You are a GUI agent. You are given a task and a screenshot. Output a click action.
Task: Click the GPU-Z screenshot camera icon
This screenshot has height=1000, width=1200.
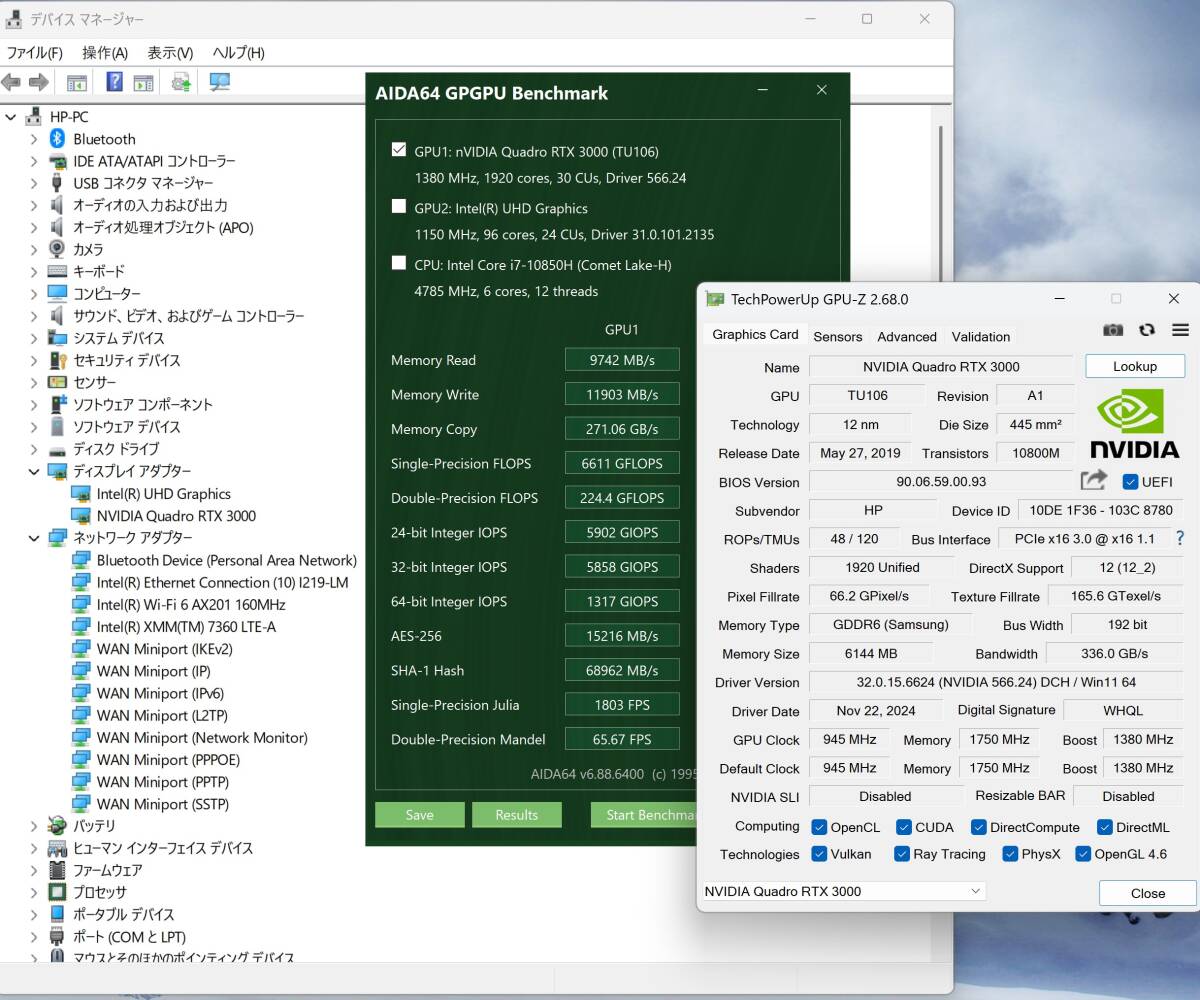(x=1113, y=330)
